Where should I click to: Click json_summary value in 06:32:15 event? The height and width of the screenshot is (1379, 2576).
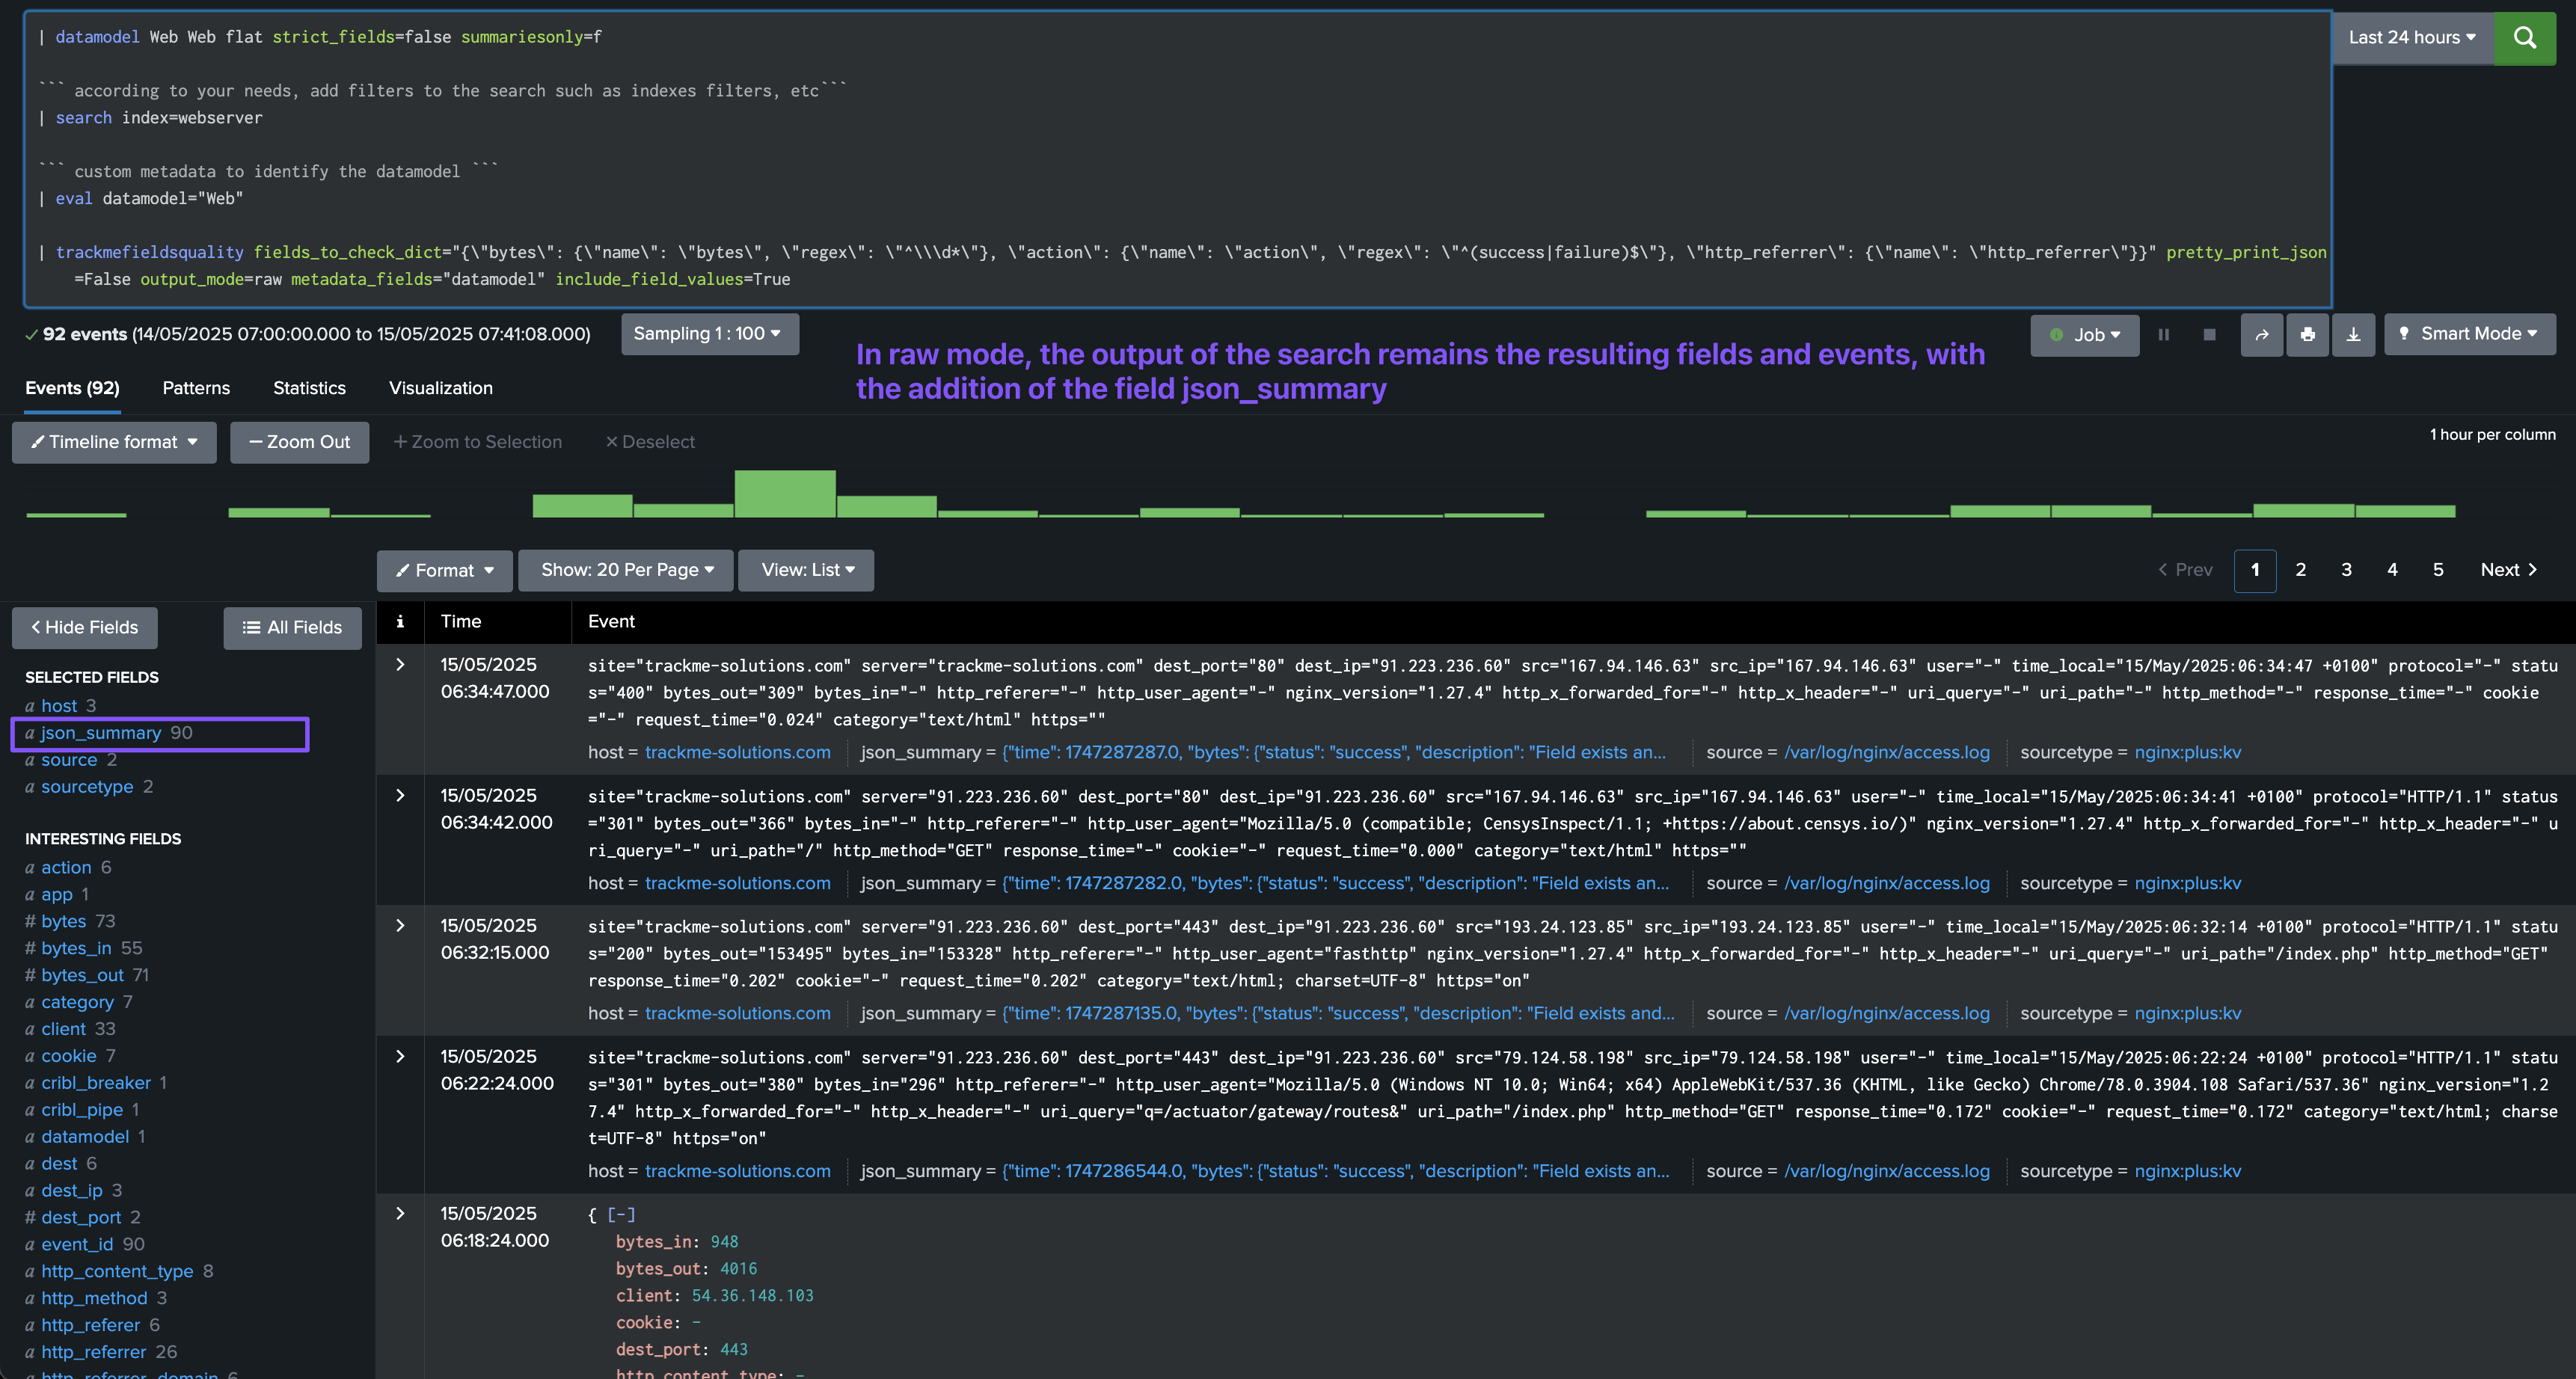click(x=1338, y=1014)
